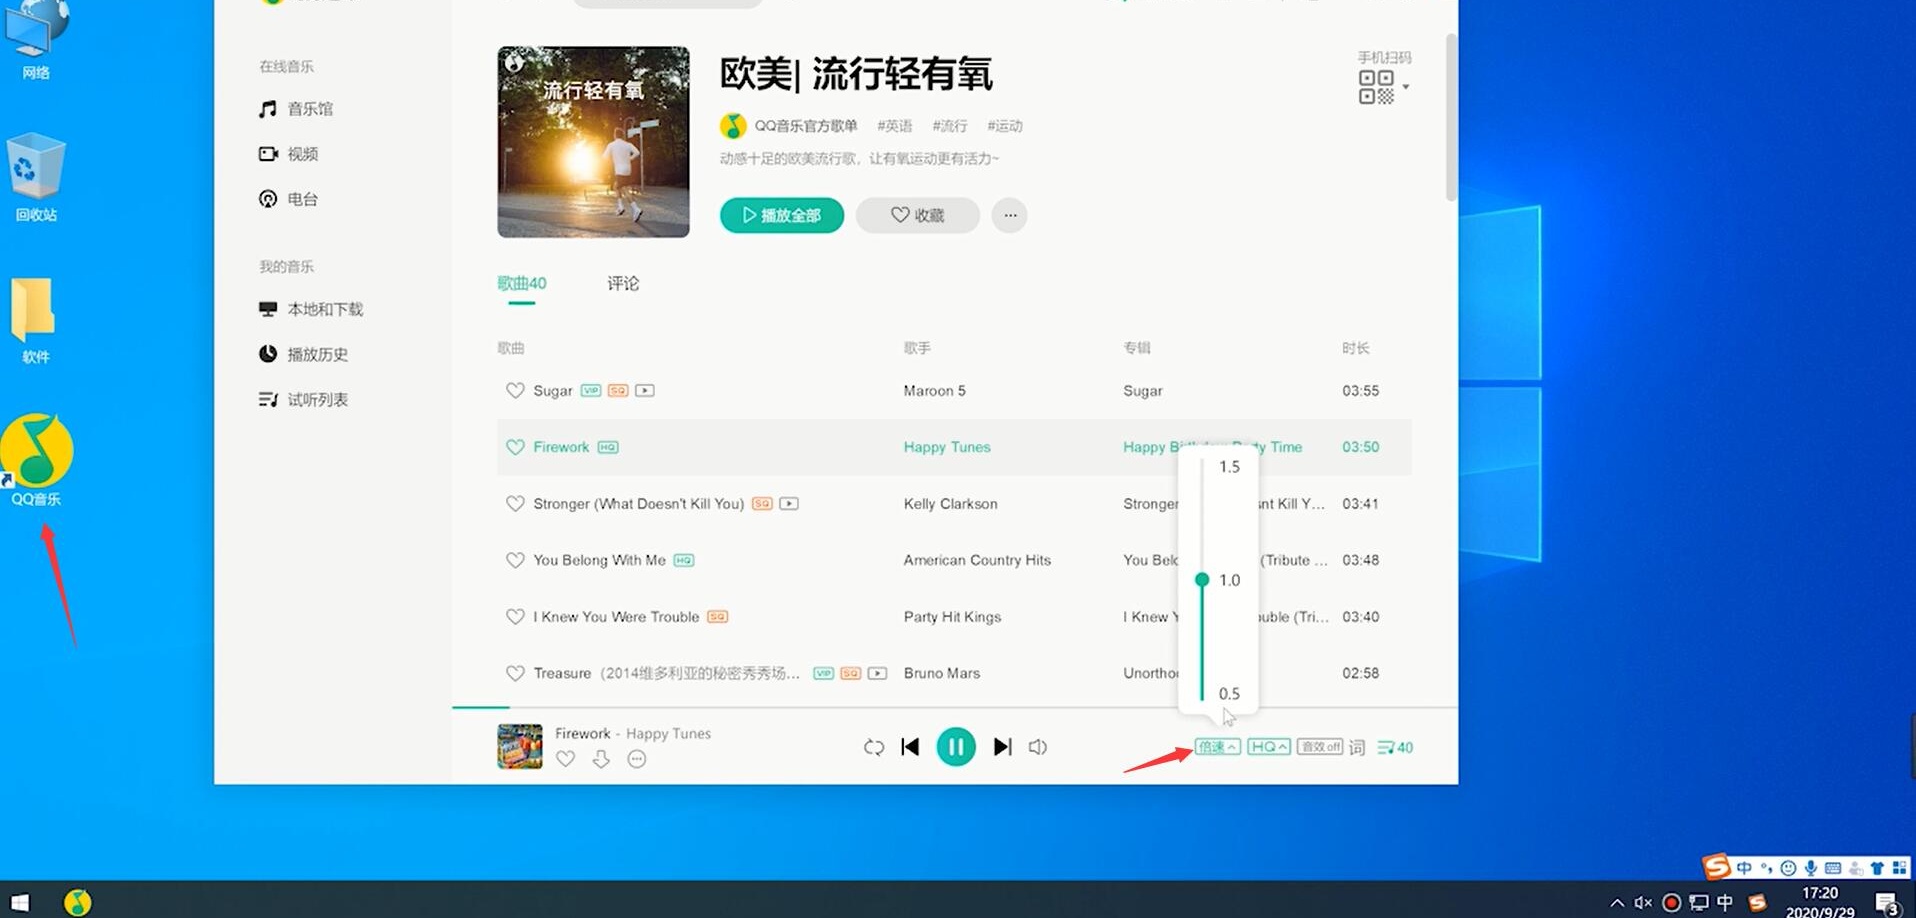Open 视频 in the sidebar
The image size is (1916, 918).
pyautogui.click(x=289, y=154)
